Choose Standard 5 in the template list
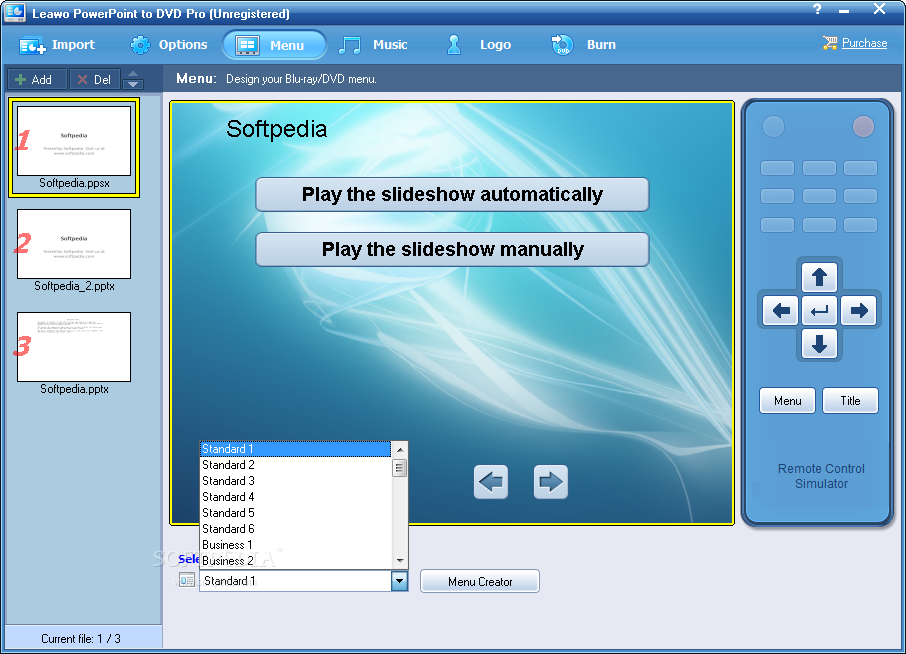Image resolution: width=906 pixels, height=654 pixels. pos(295,513)
